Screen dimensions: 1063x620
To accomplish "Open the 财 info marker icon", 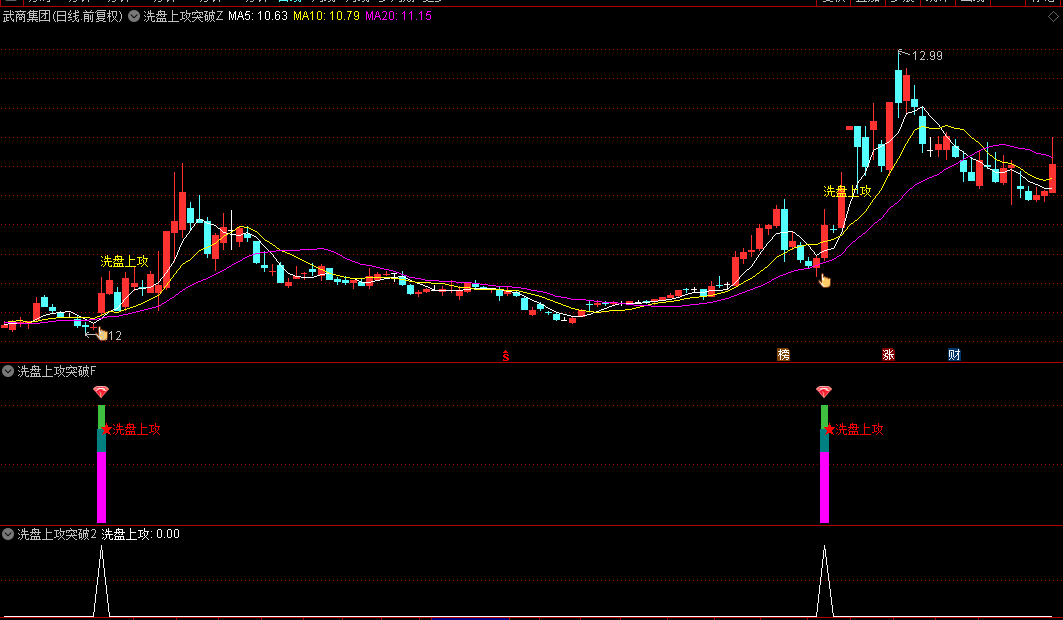I will point(954,354).
